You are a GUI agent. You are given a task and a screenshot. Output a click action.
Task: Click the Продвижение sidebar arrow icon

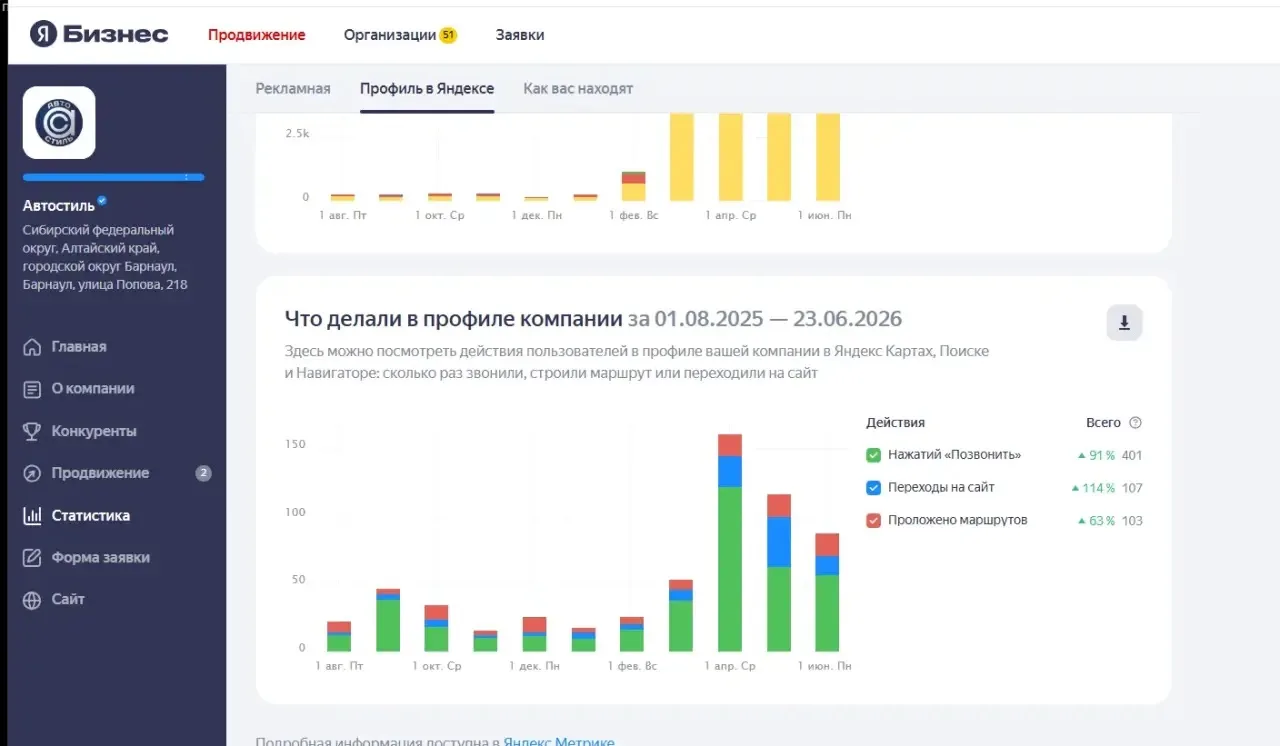click(32, 473)
